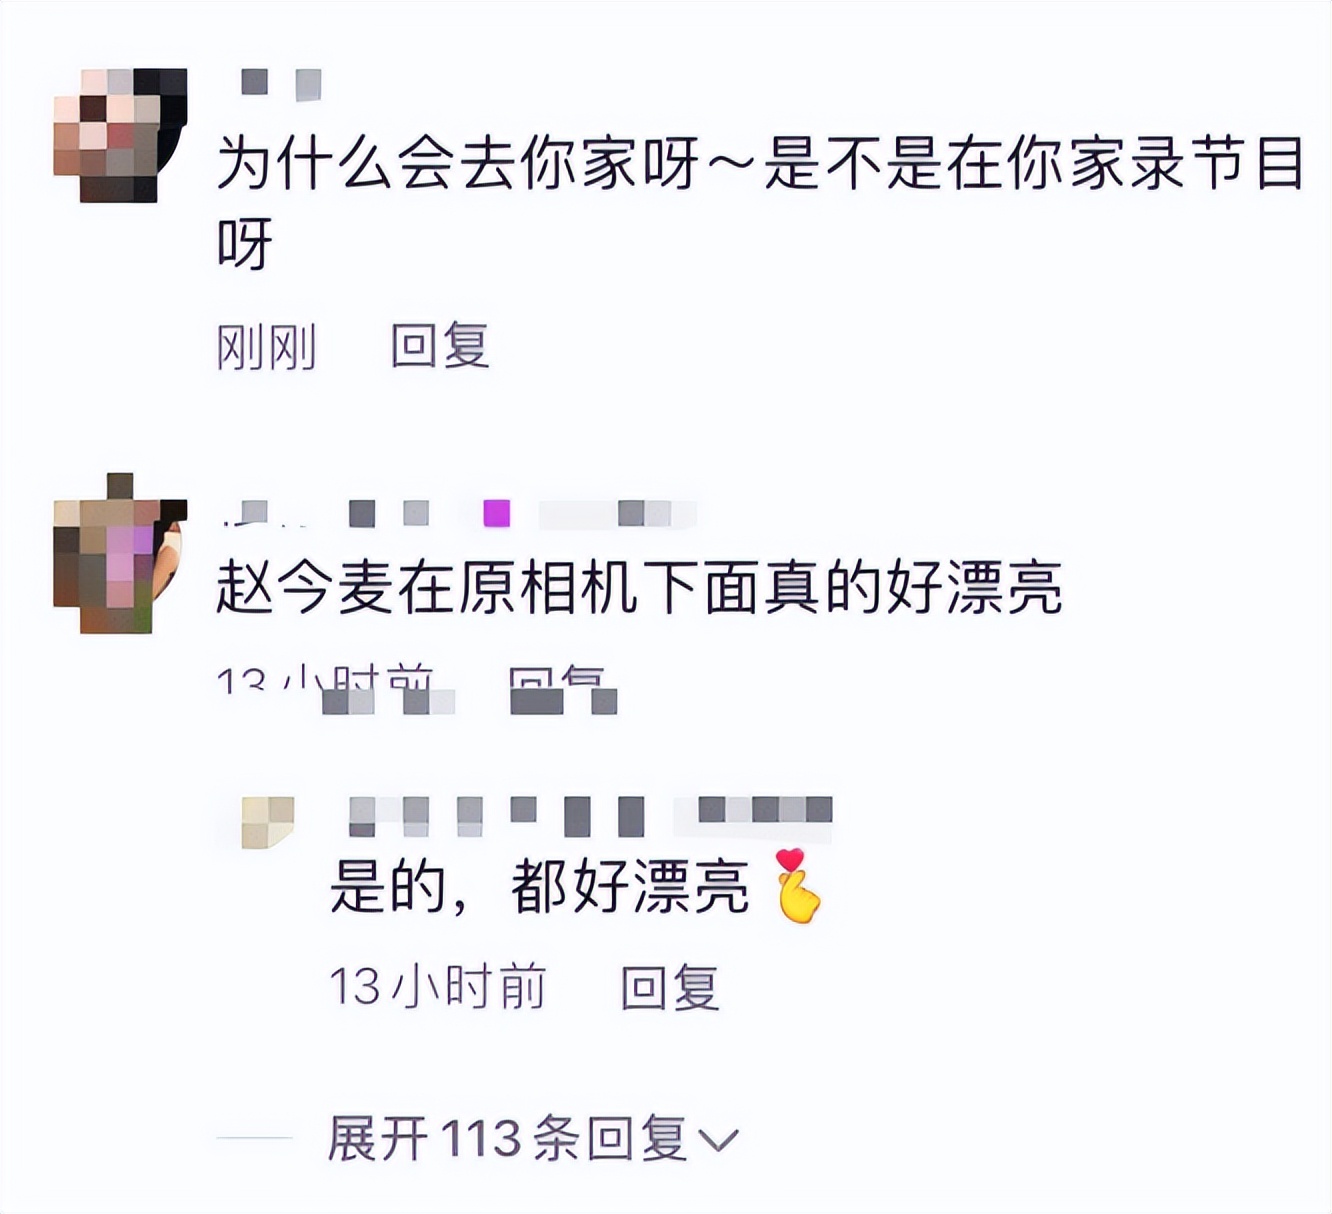Tap the first commenter's blurred username
The image size is (1332, 1214).
[x=281, y=83]
